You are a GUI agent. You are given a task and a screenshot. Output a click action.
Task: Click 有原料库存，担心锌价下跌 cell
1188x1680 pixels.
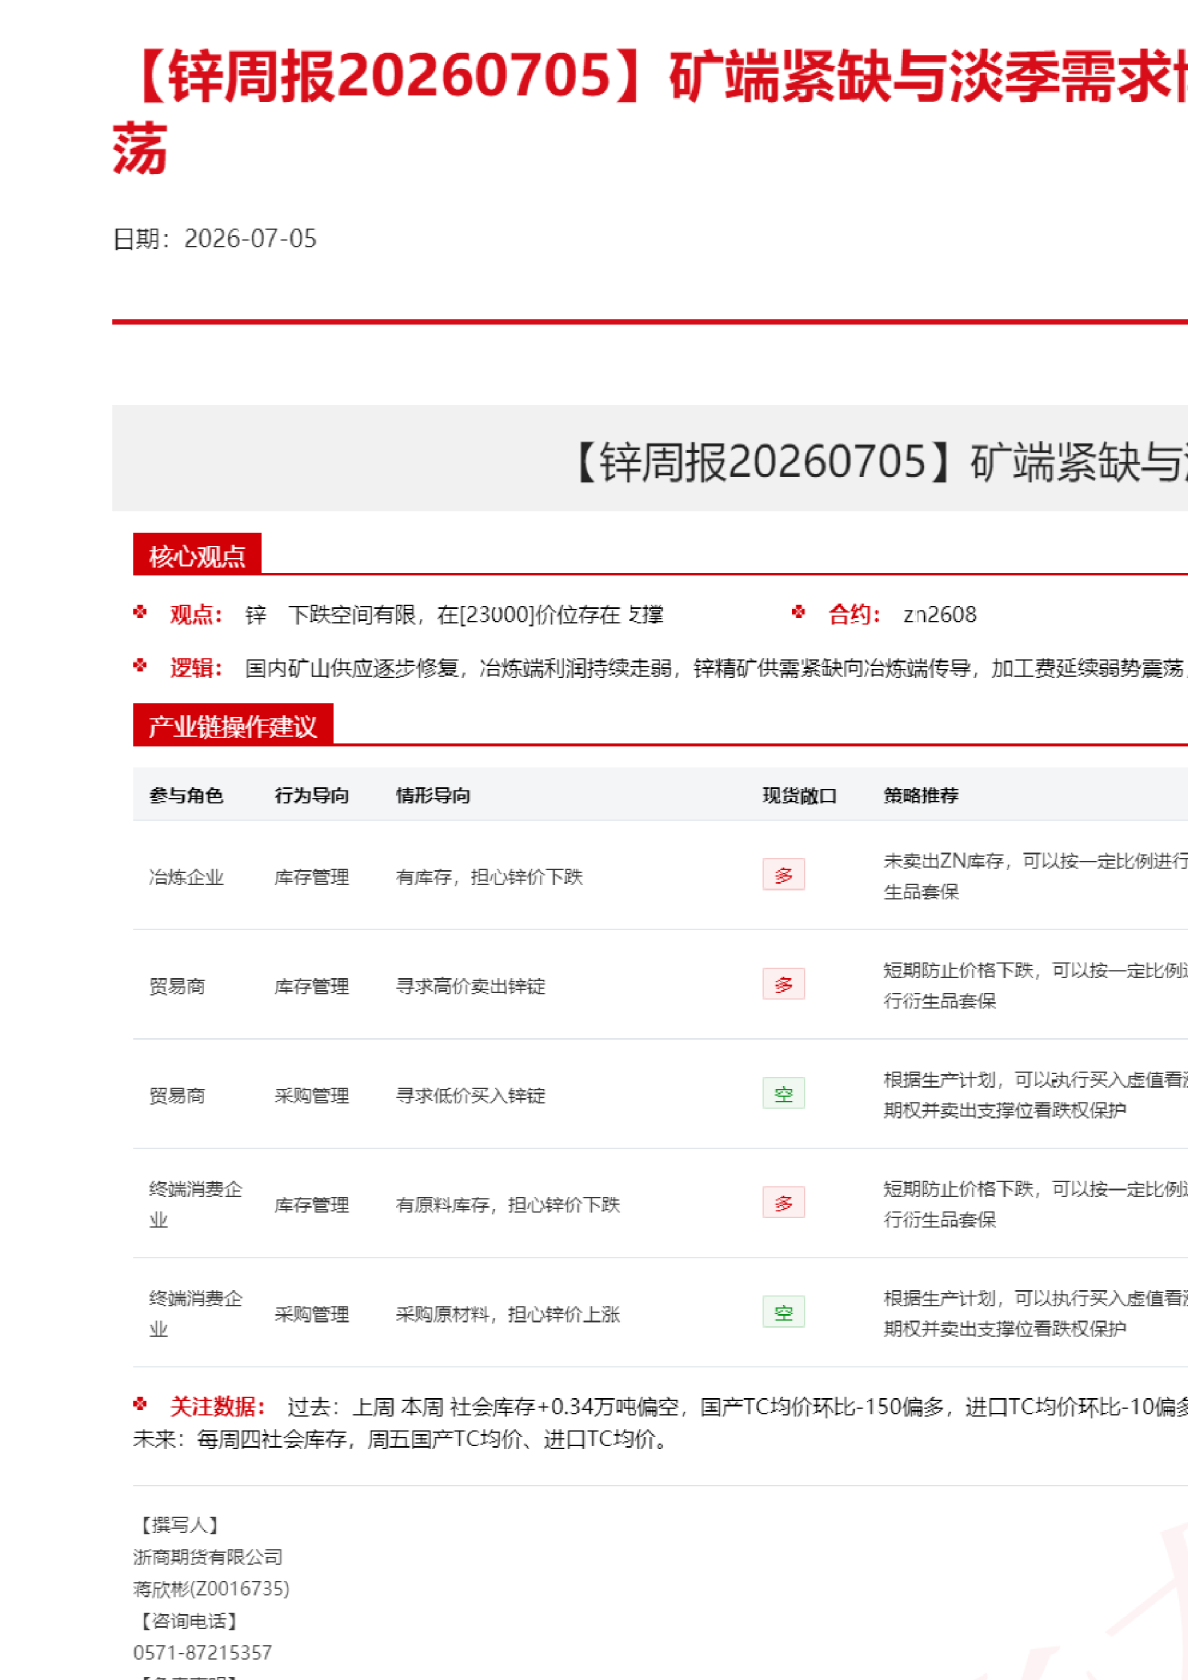[x=508, y=1204]
